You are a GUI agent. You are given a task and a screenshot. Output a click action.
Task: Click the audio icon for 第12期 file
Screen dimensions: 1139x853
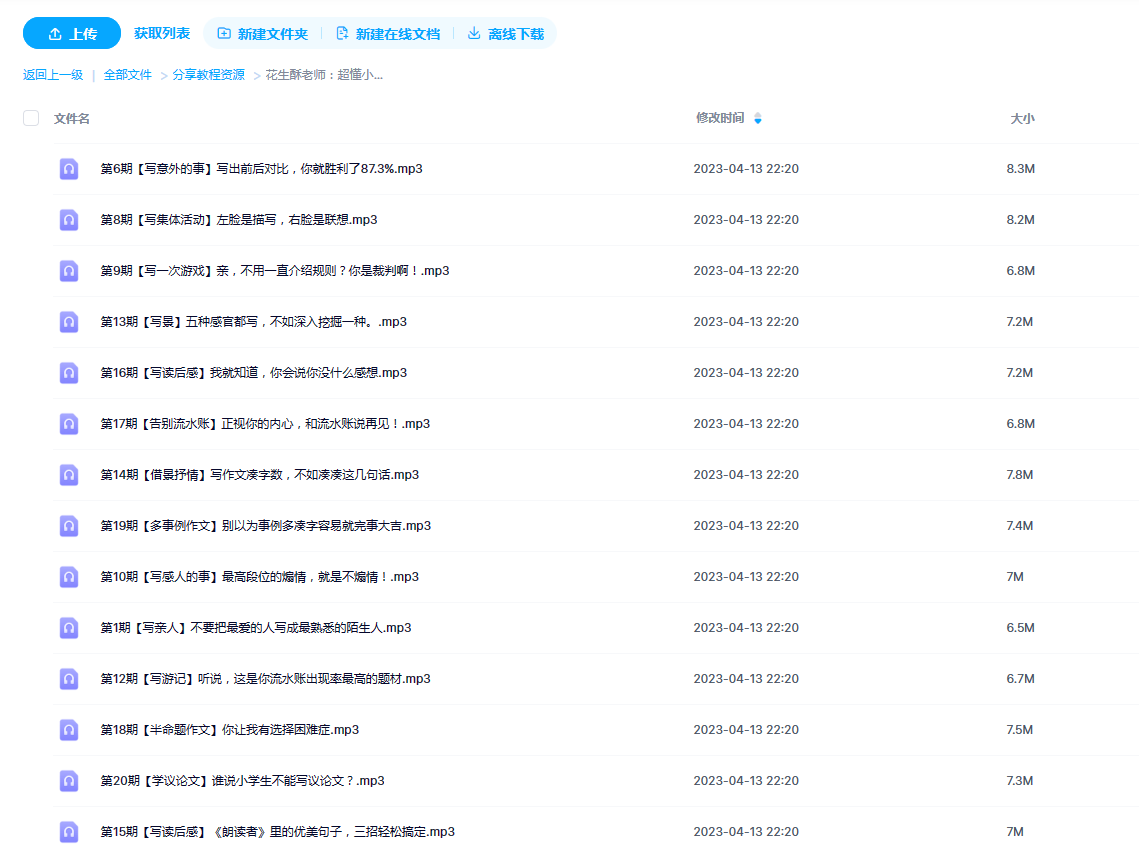click(x=69, y=679)
